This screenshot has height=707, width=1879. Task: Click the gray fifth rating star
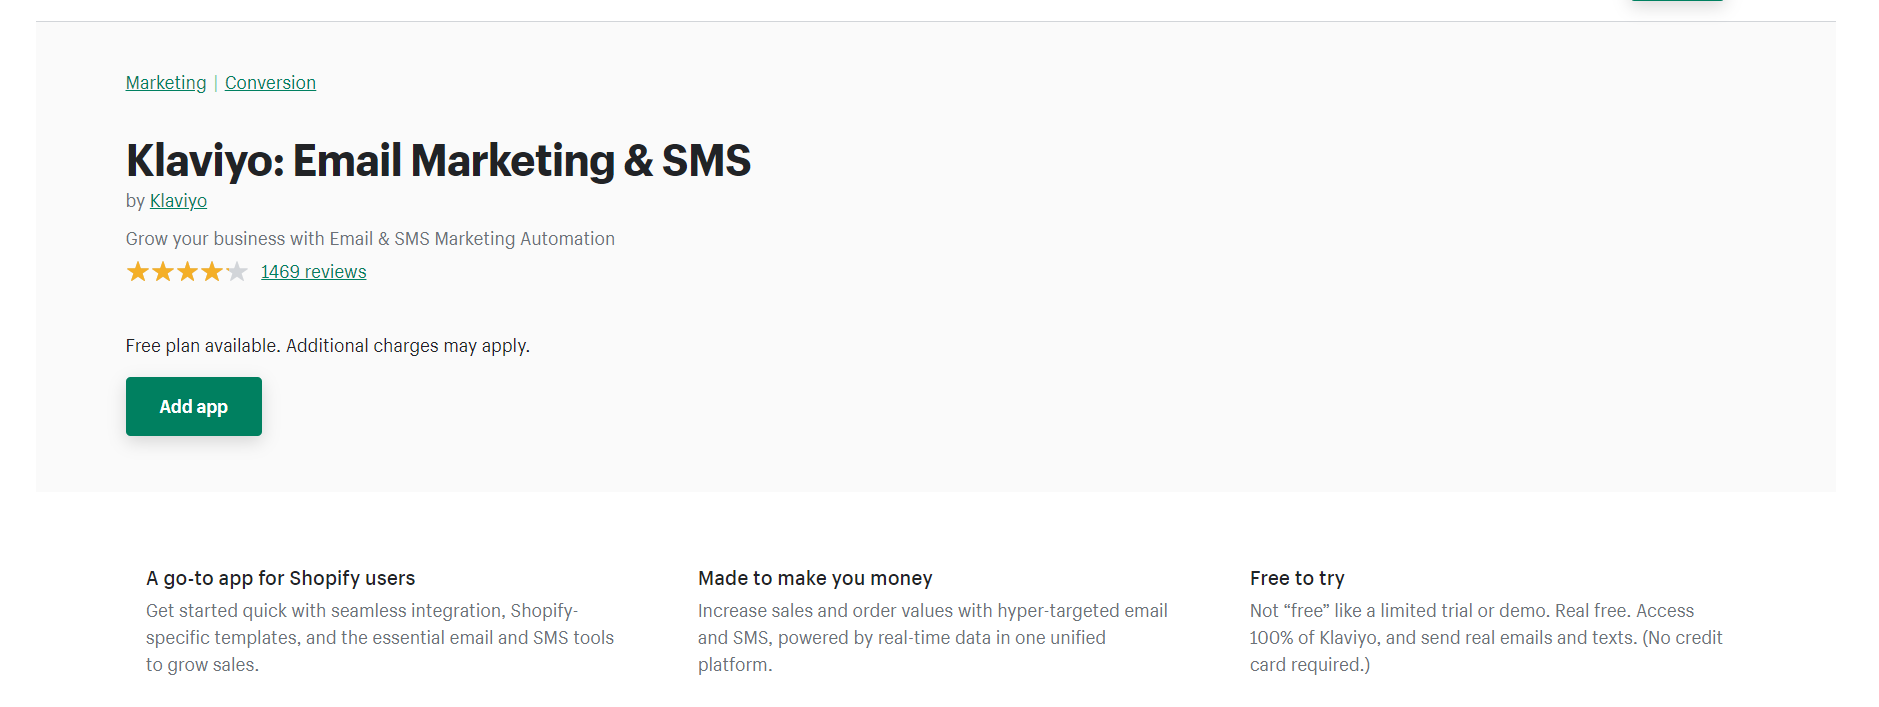237,272
